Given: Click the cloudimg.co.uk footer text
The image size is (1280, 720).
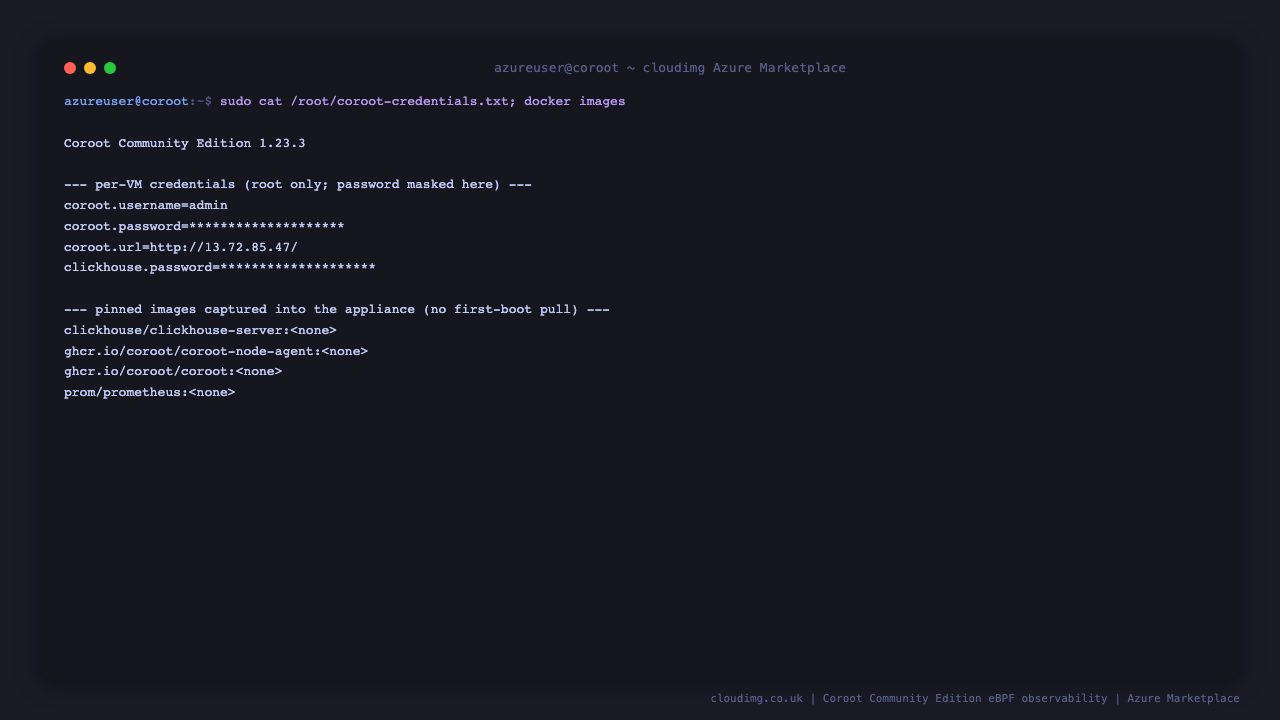Looking at the screenshot, I should (x=757, y=698).
